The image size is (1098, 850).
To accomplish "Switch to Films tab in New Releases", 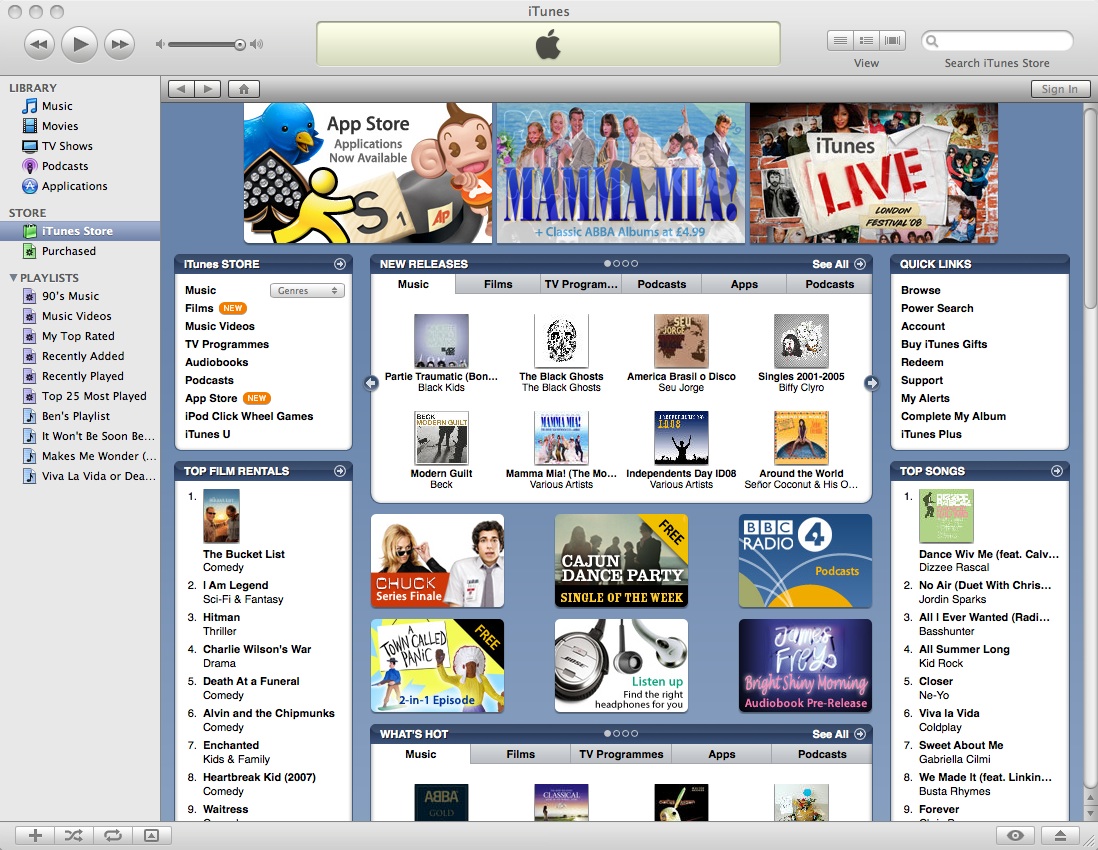I will pos(498,284).
